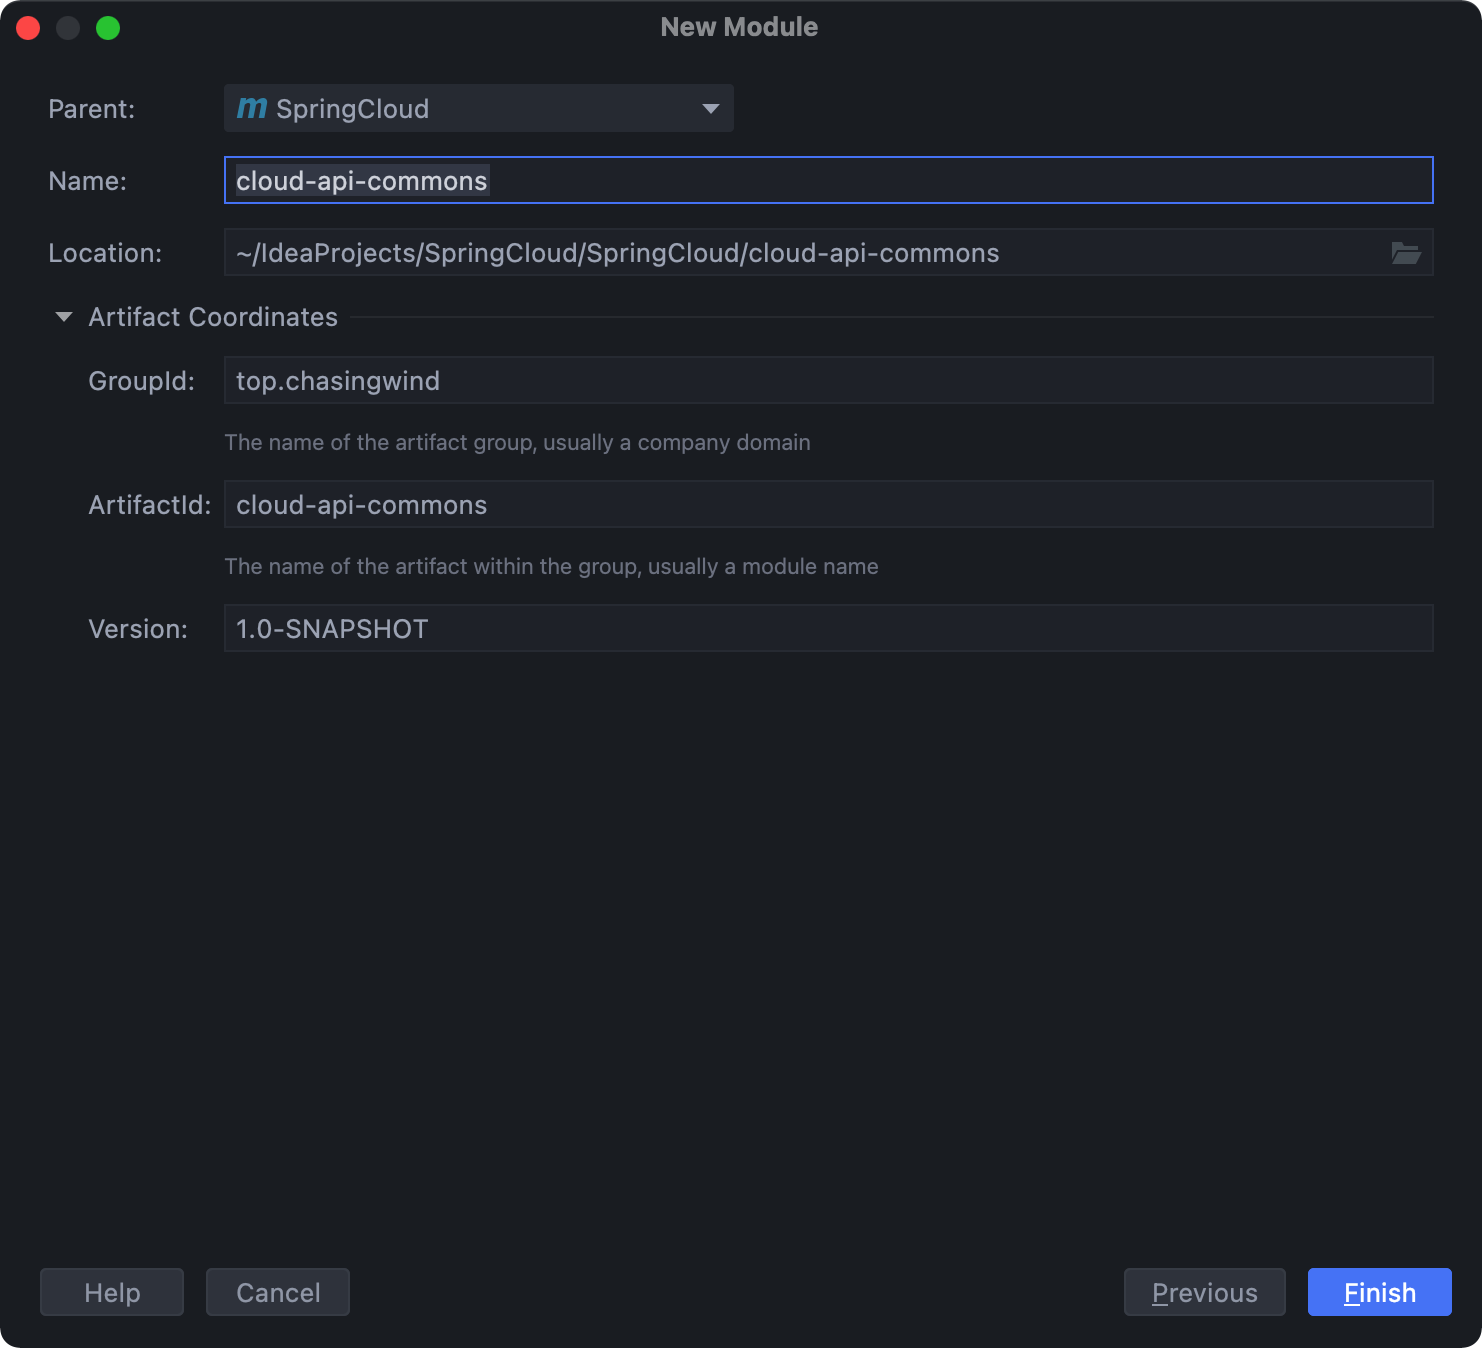Cancel the new module wizard

pyautogui.click(x=278, y=1292)
